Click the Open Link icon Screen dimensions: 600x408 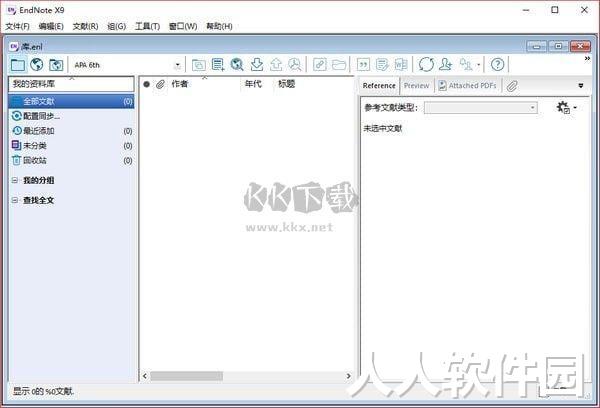[320, 65]
